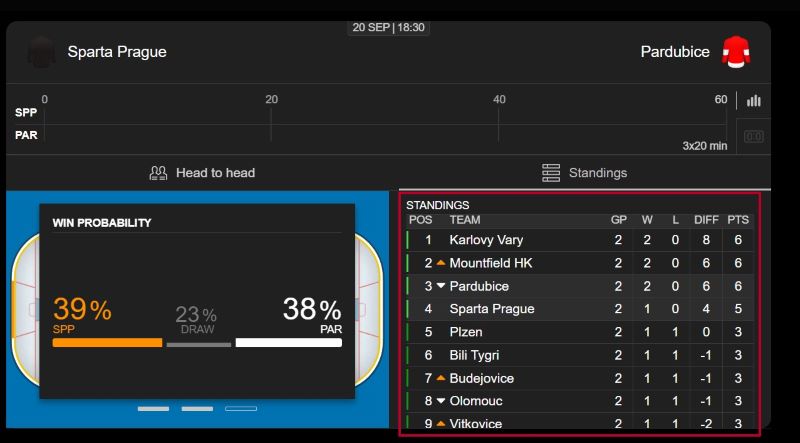Image resolution: width=800 pixels, height=443 pixels.
Task: Click the PTS column header
Action: pos(738,220)
